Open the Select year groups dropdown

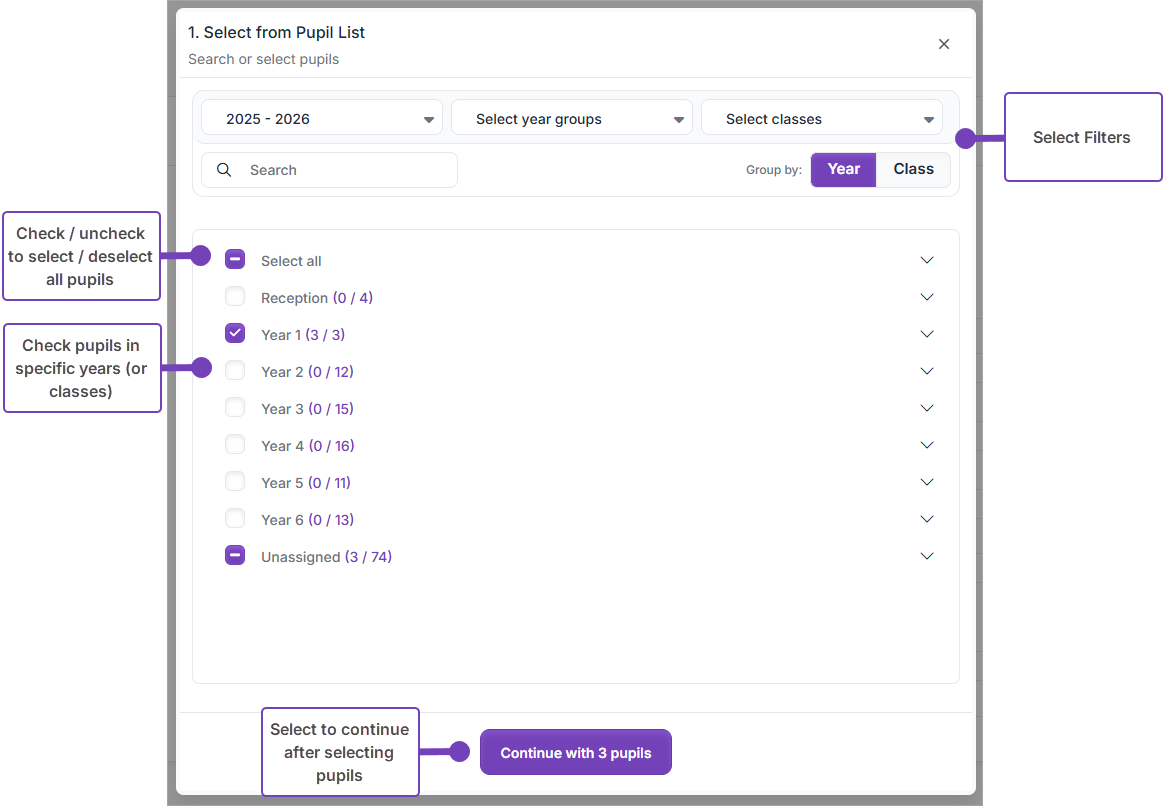(x=571, y=119)
